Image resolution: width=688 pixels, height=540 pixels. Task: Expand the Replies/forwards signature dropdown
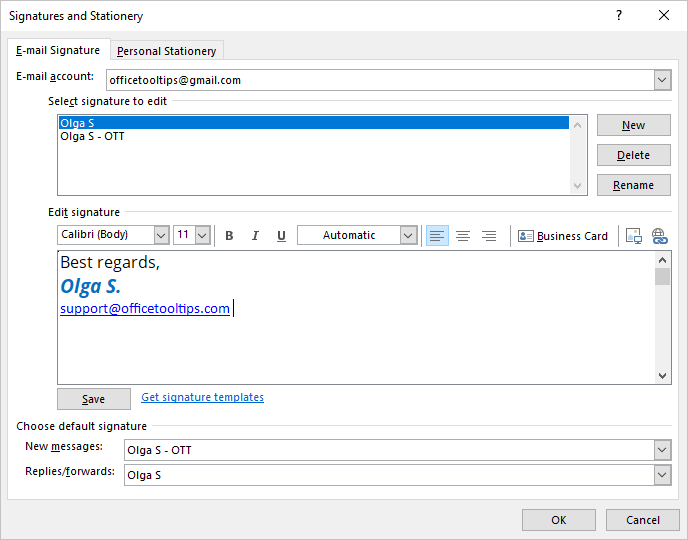pos(662,475)
